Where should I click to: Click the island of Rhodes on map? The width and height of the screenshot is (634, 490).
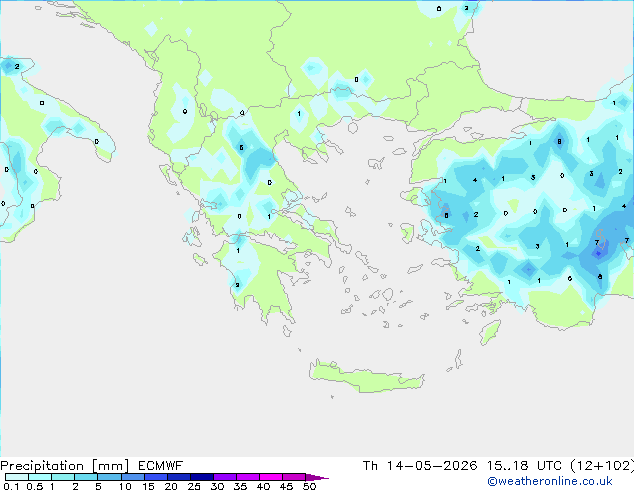coord(490,332)
